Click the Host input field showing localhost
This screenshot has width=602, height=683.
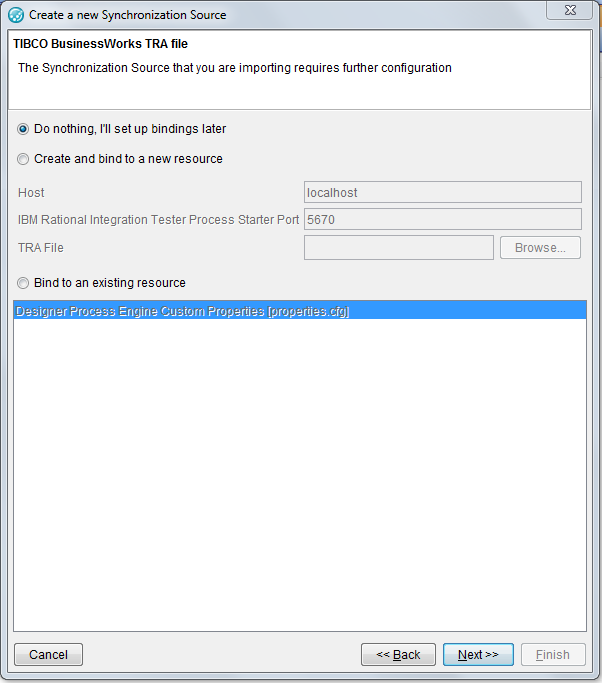(x=443, y=192)
